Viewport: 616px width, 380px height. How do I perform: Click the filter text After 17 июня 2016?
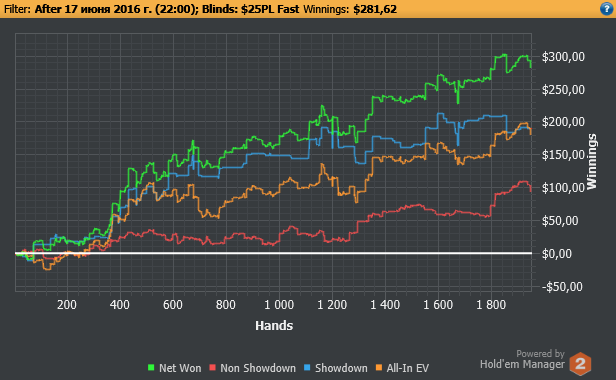tap(93, 9)
